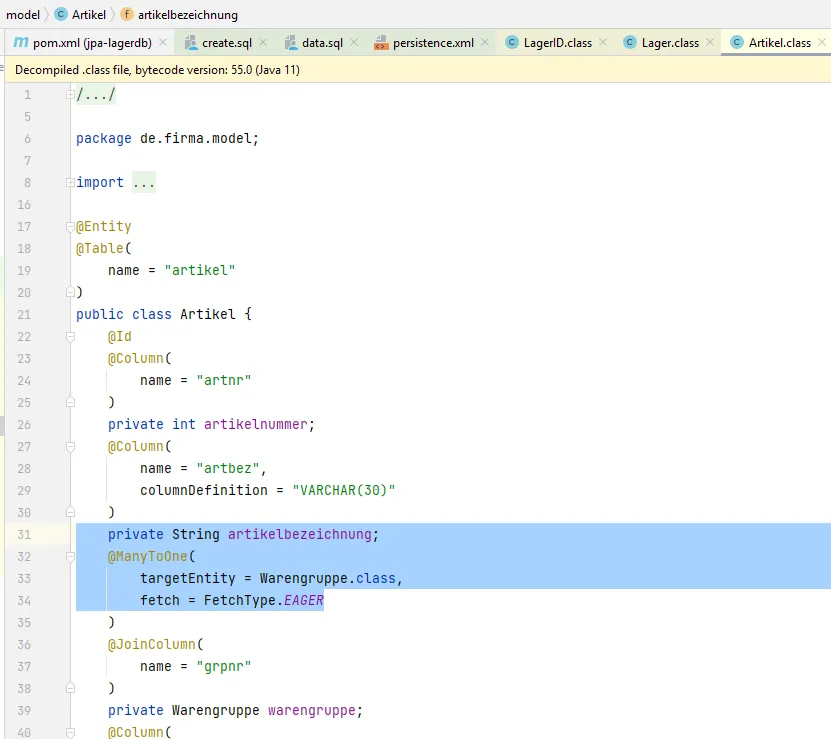Click gutter line number 31
Image resolution: width=831 pixels, height=739 pixels.
point(24,534)
